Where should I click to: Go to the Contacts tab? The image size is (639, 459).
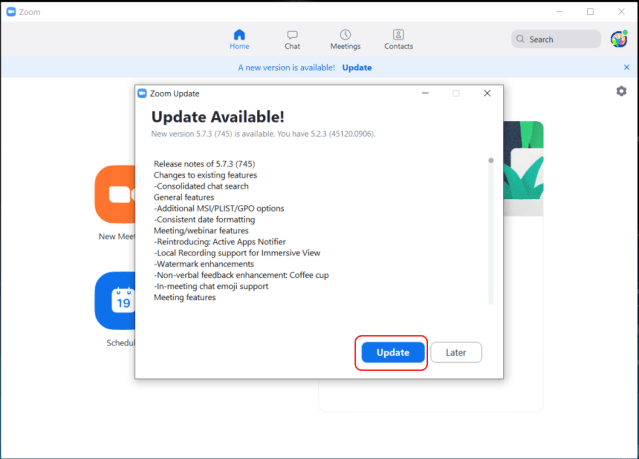point(398,40)
